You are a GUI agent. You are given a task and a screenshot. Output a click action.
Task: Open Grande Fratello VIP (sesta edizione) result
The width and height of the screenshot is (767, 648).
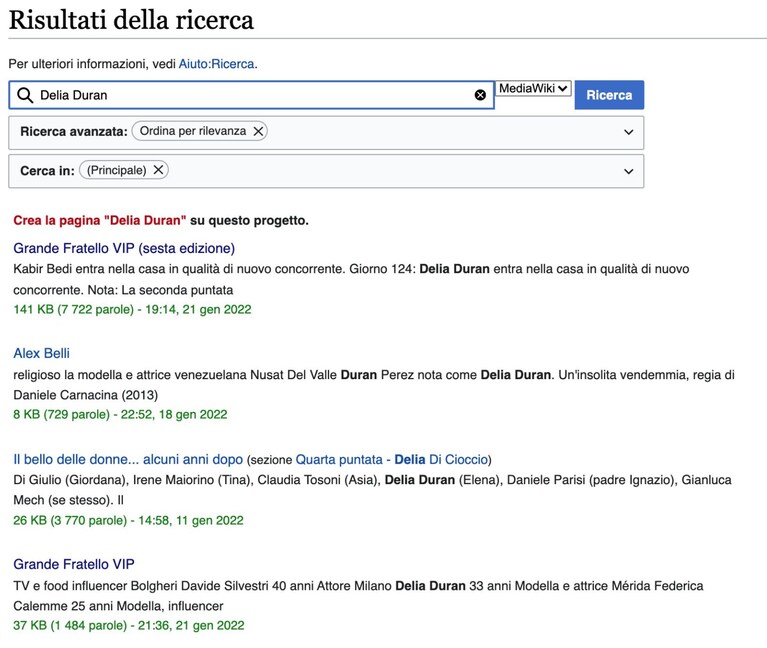point(124,248)
